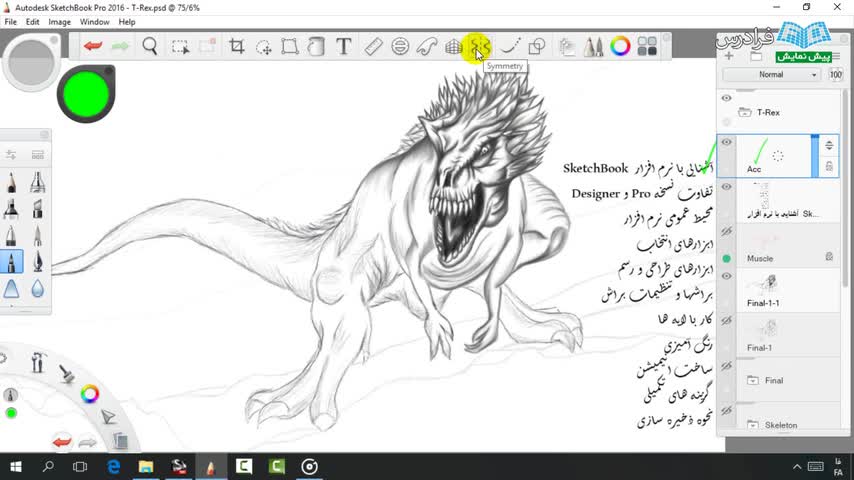Toggle the Symmetry tool
Screen dimensions: 854x480
coord(480,46)
